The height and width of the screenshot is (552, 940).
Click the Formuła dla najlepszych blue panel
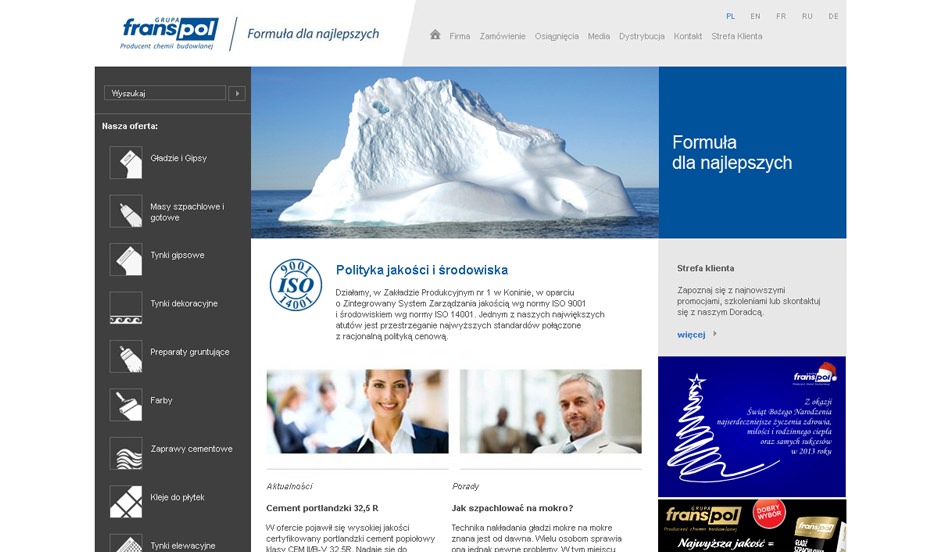[752, 152]
